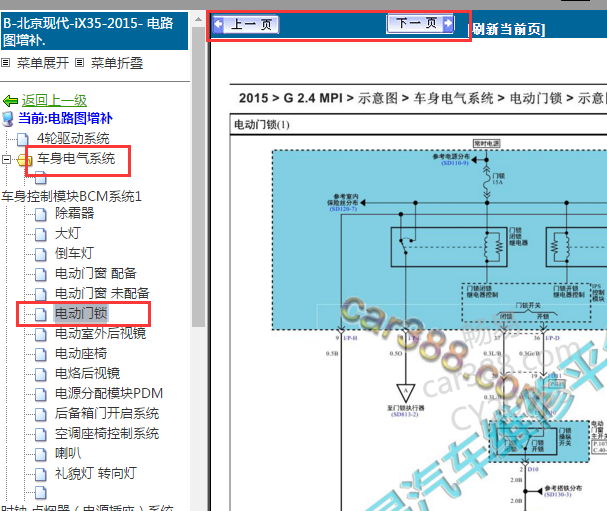Open the 除霜器 entry

(x=75, y=213)
